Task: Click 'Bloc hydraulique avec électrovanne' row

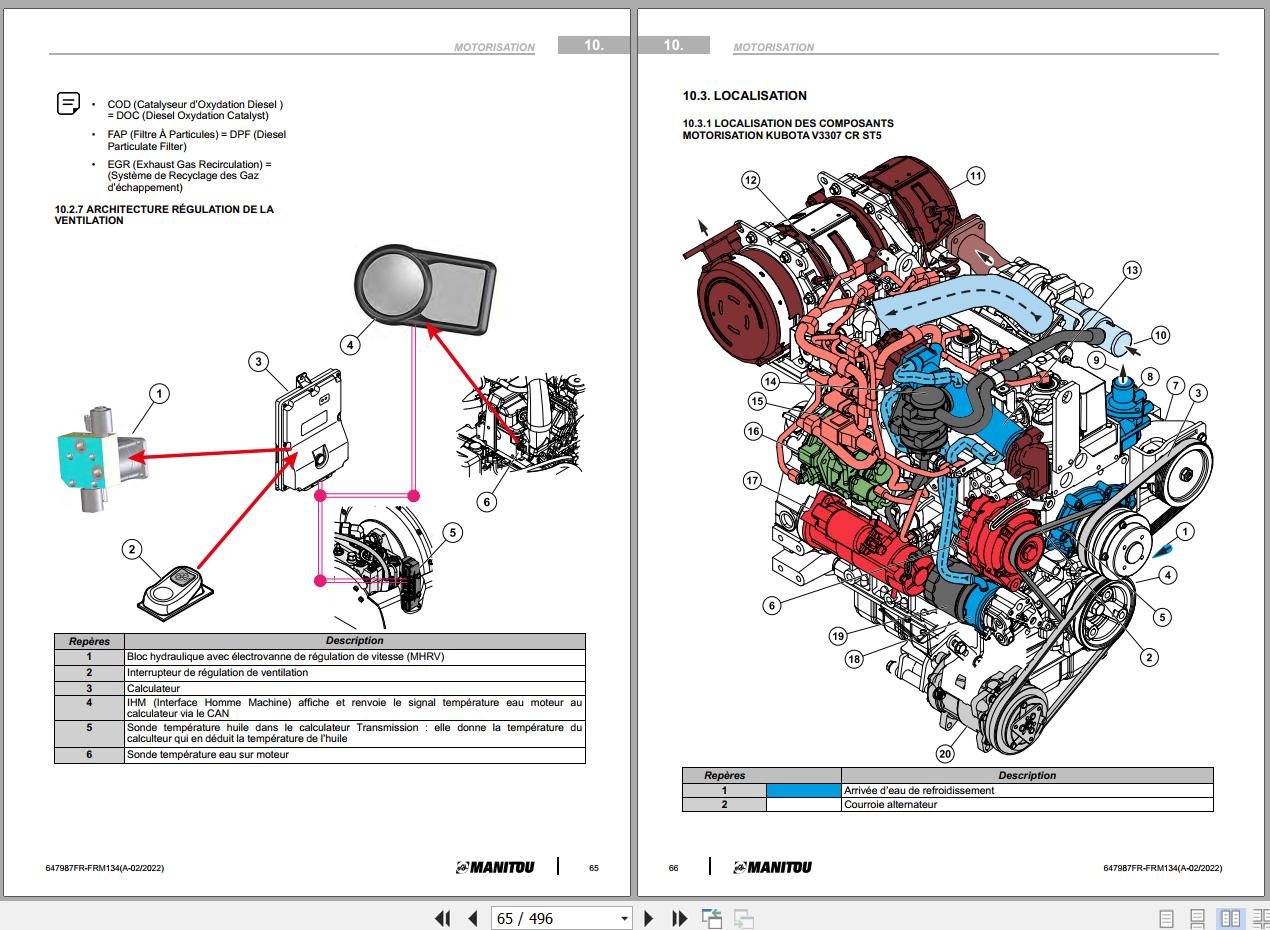Action: [x=319, y=657]
